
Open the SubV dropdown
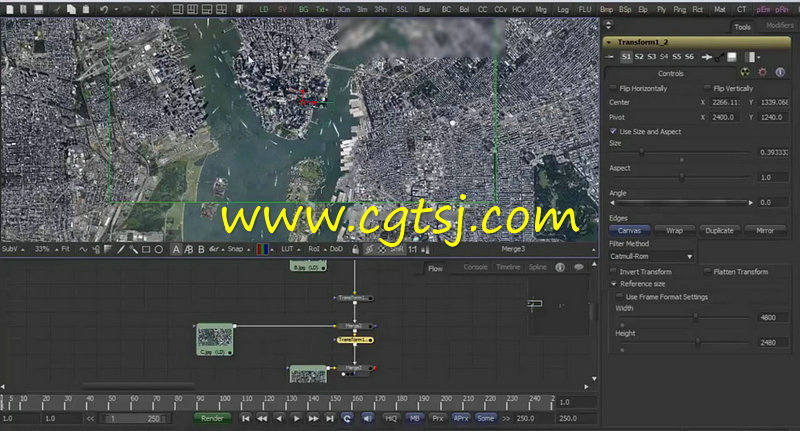click(13, 249)
